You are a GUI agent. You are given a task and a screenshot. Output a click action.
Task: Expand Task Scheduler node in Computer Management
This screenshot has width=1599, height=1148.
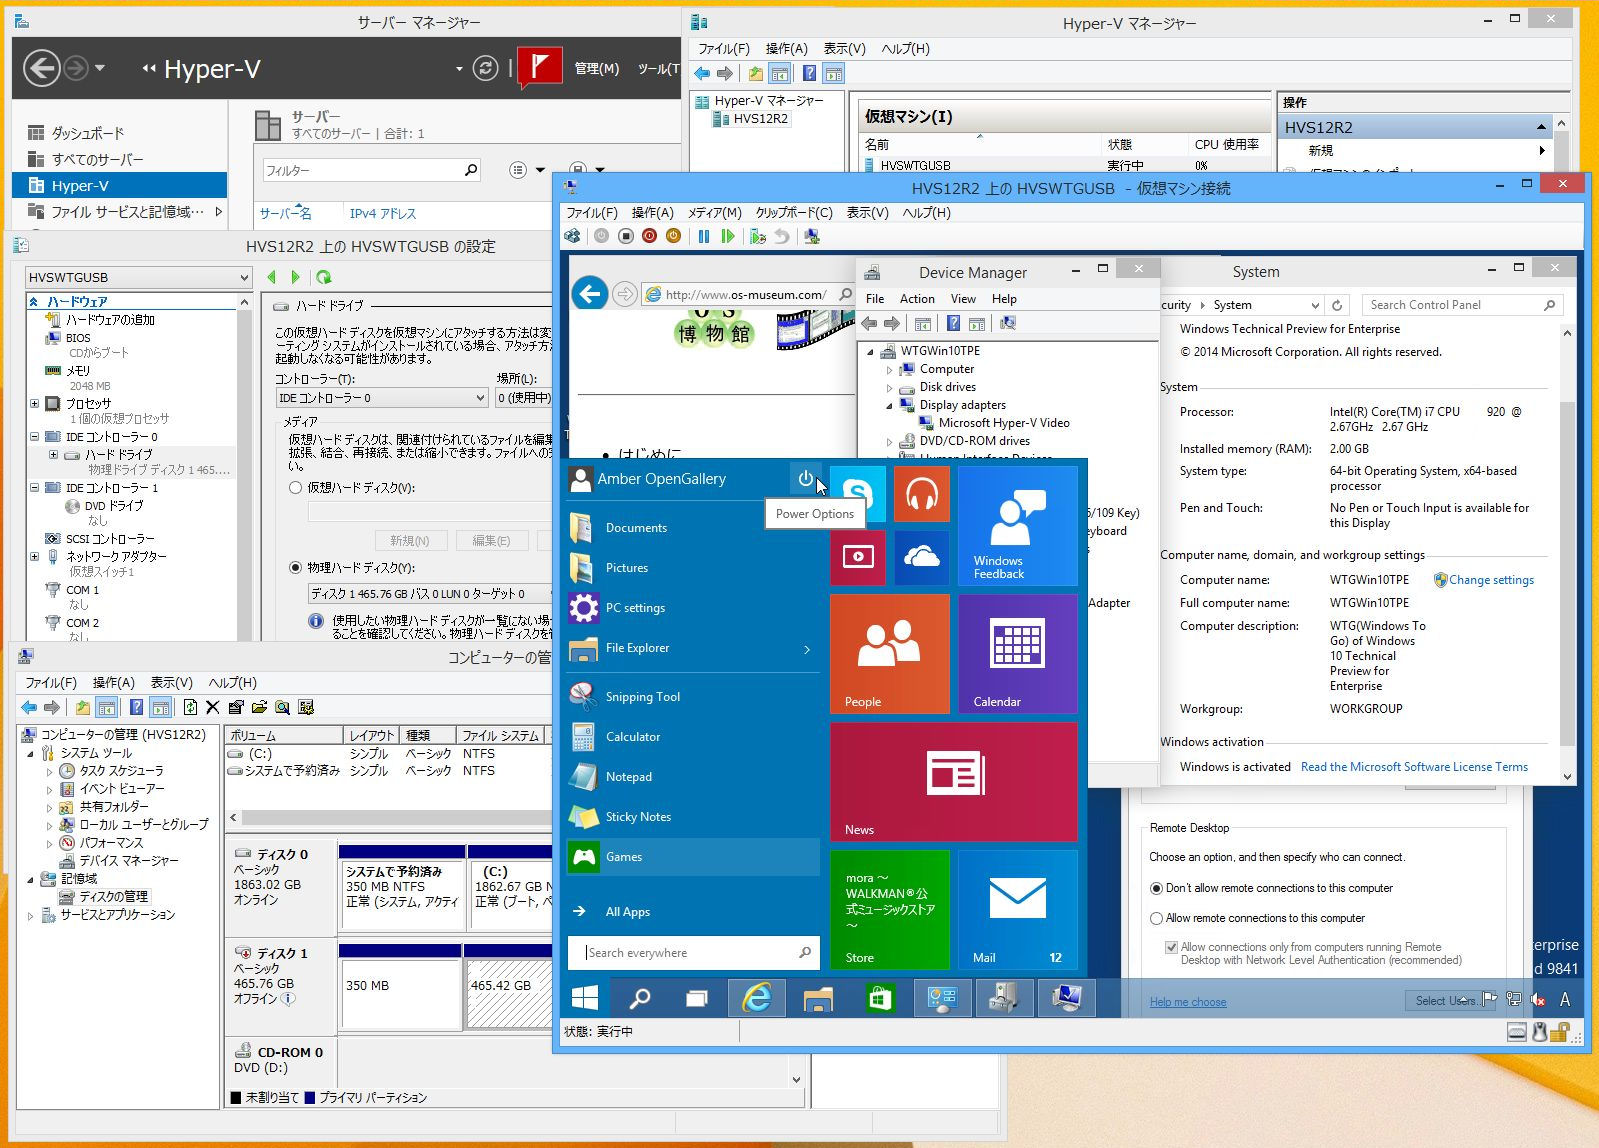pos(49,771)
